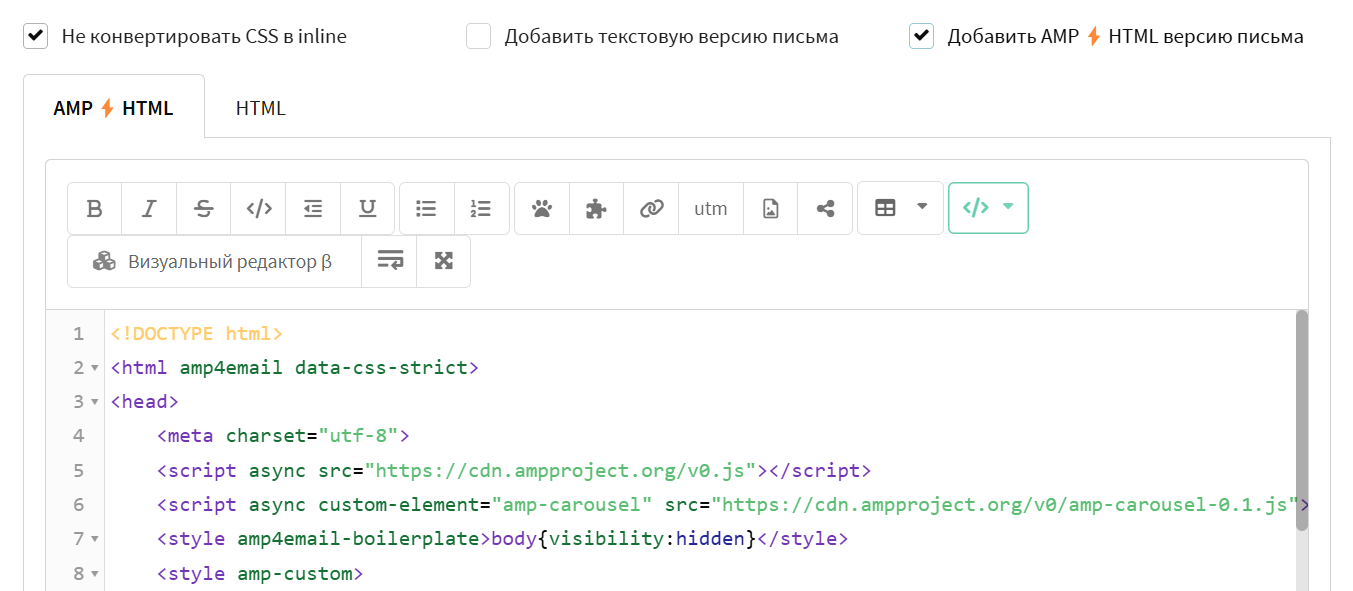Click line number 1 in gutter
The width and height of the screenshot is (1353, 591).
(79, 333)
